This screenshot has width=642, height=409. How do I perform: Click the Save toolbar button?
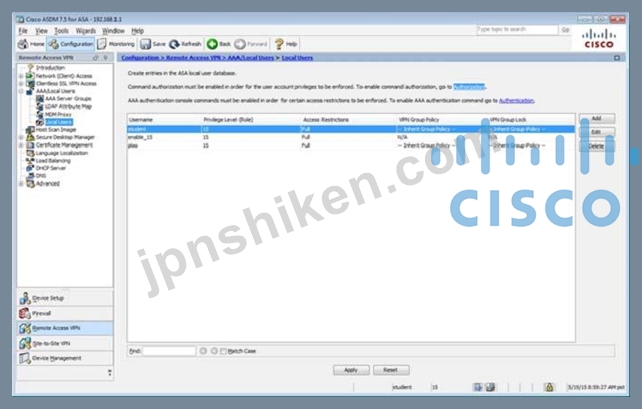(x=153, y=44)
